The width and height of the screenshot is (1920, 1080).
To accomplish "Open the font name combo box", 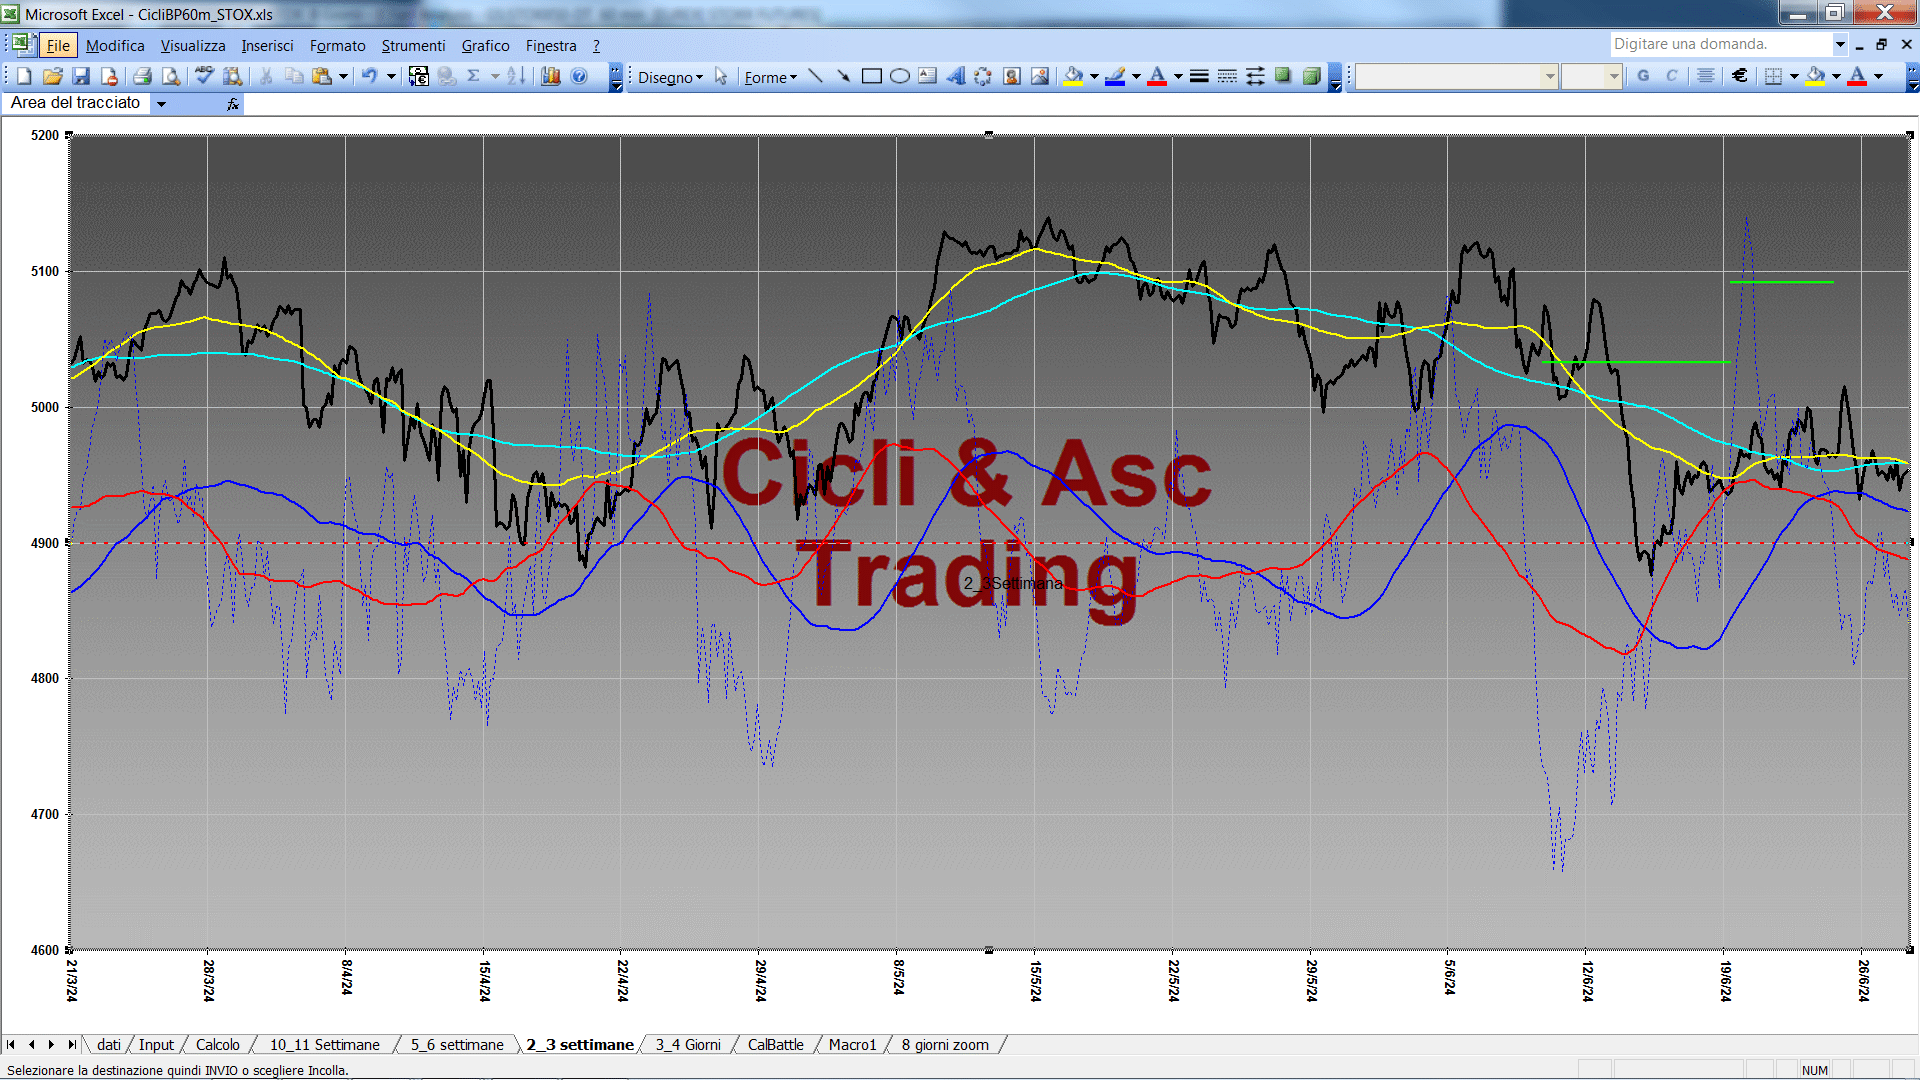I will (x=1457, y=76).
